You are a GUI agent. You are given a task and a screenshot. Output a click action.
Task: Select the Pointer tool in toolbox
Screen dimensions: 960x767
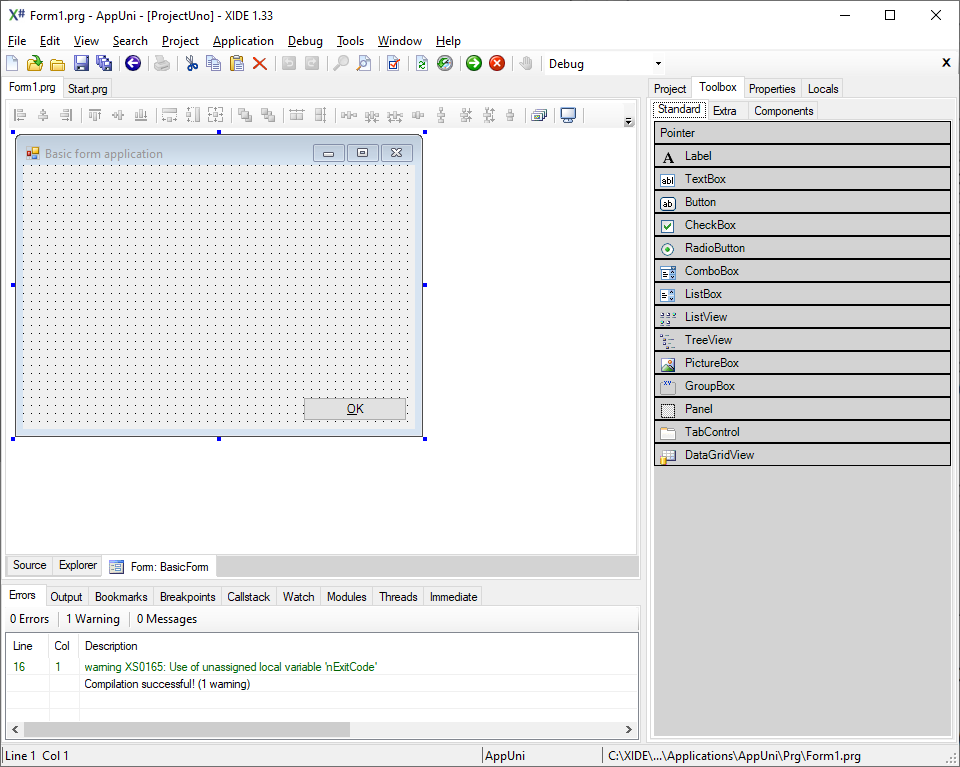[x=802, y=133]
